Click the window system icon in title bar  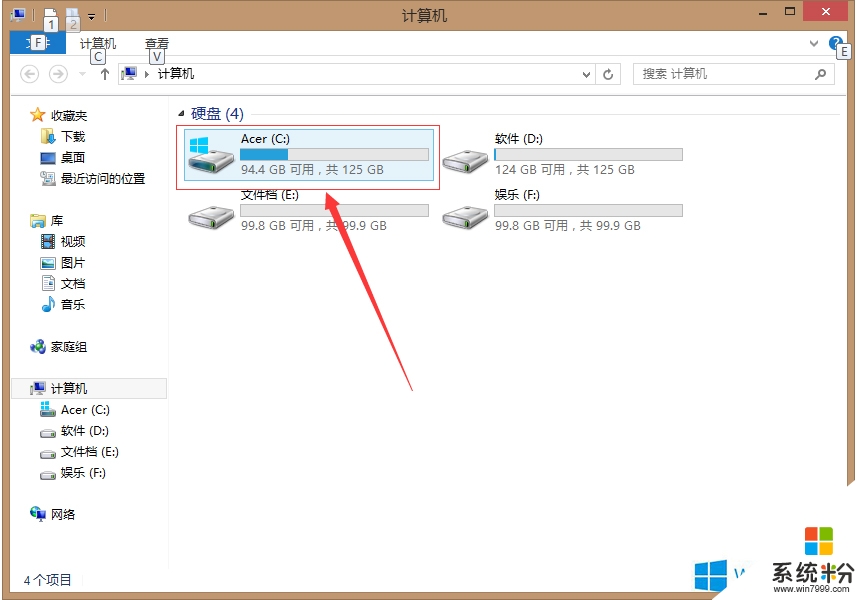pyautogui.click(x=17, y=15)
